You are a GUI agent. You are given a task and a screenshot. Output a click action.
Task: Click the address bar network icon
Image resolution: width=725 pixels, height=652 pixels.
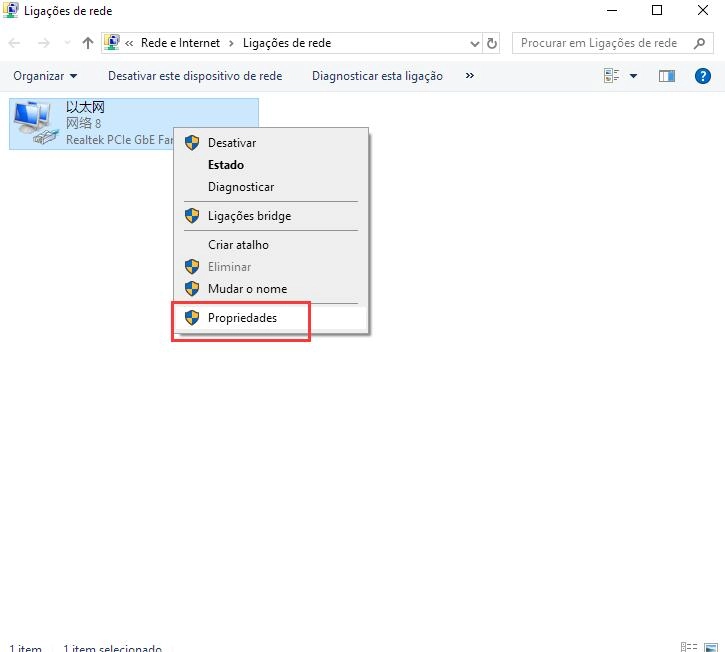pyautogui.click(x=112, y=43)
